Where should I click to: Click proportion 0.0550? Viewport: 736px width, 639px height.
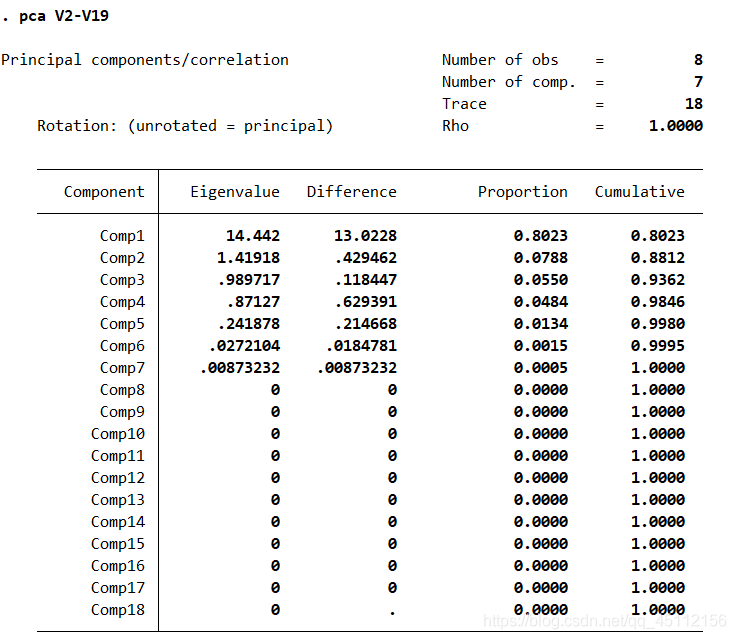tap(541, 280)
